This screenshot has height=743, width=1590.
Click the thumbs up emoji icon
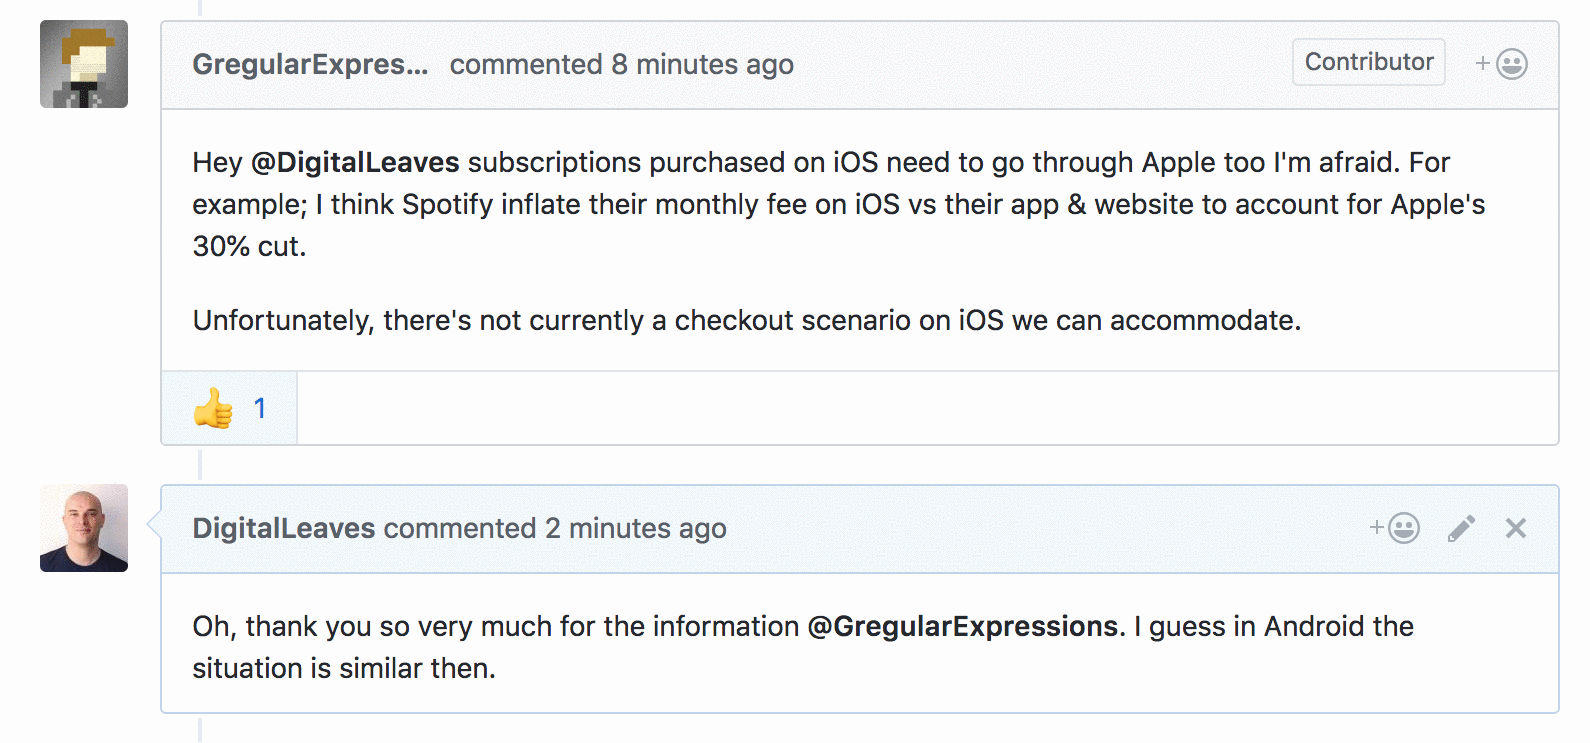click(x=213, y=408)
